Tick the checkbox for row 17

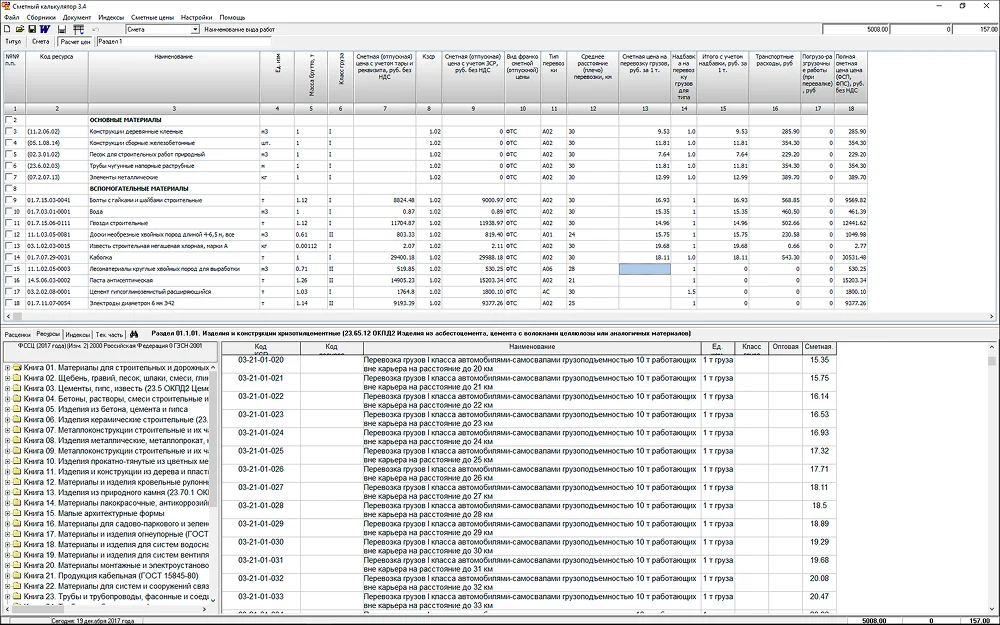click(8, 292)
